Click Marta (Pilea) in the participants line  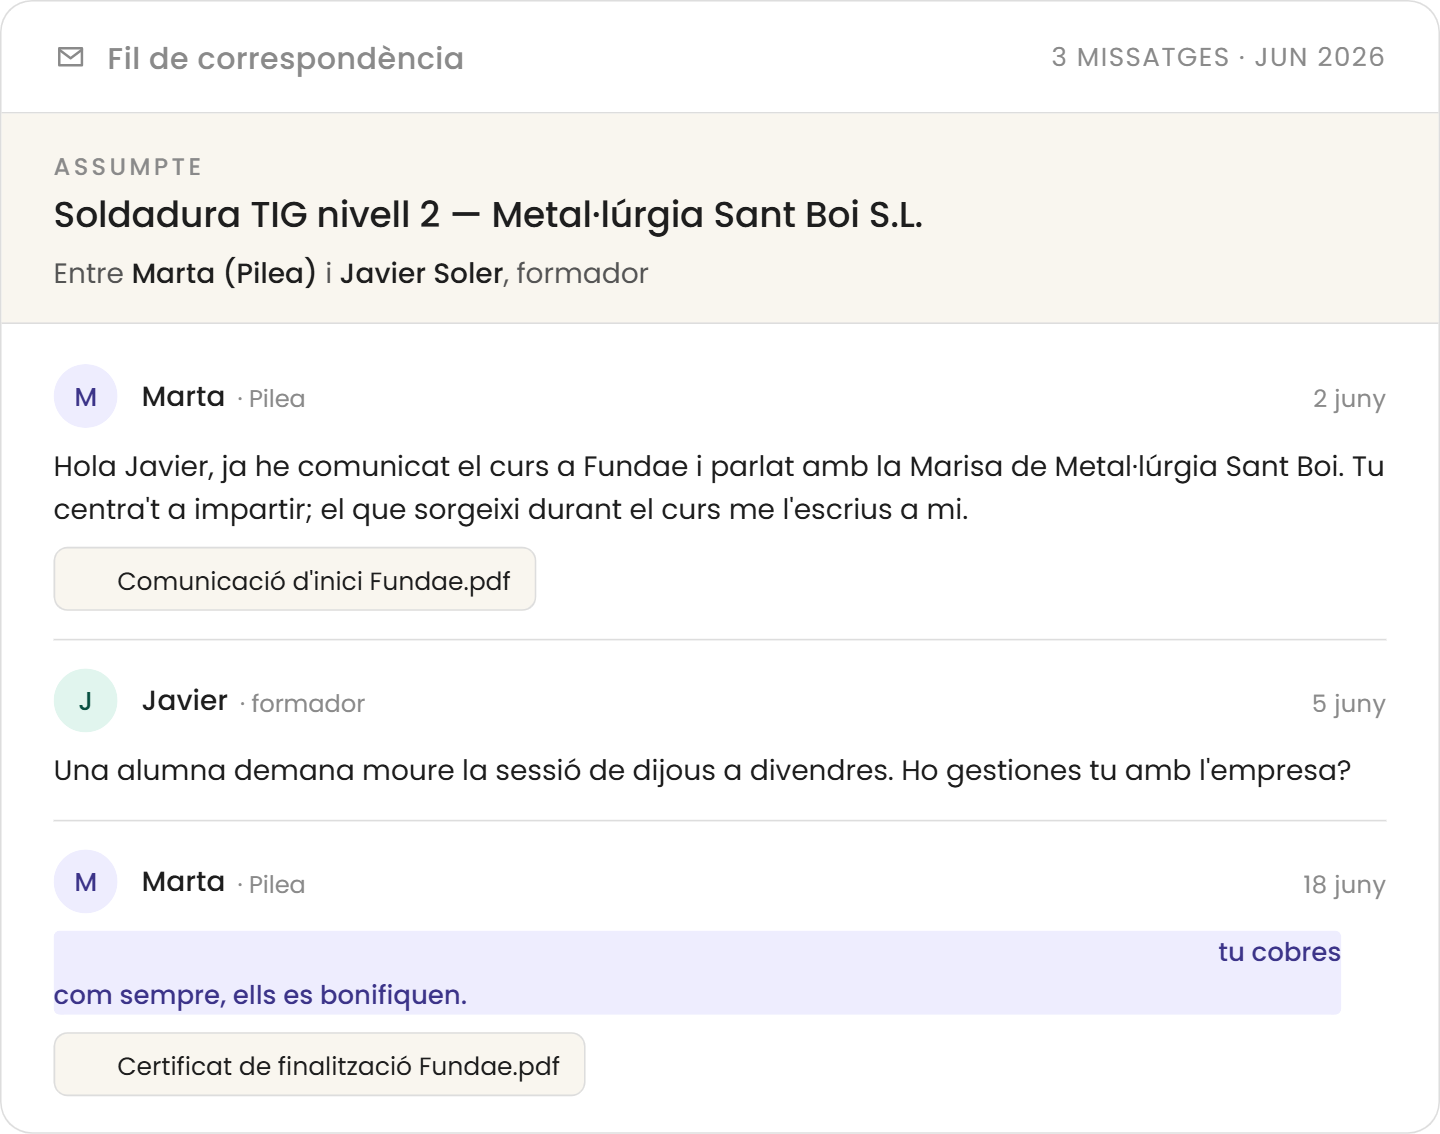tap(224, 273)
